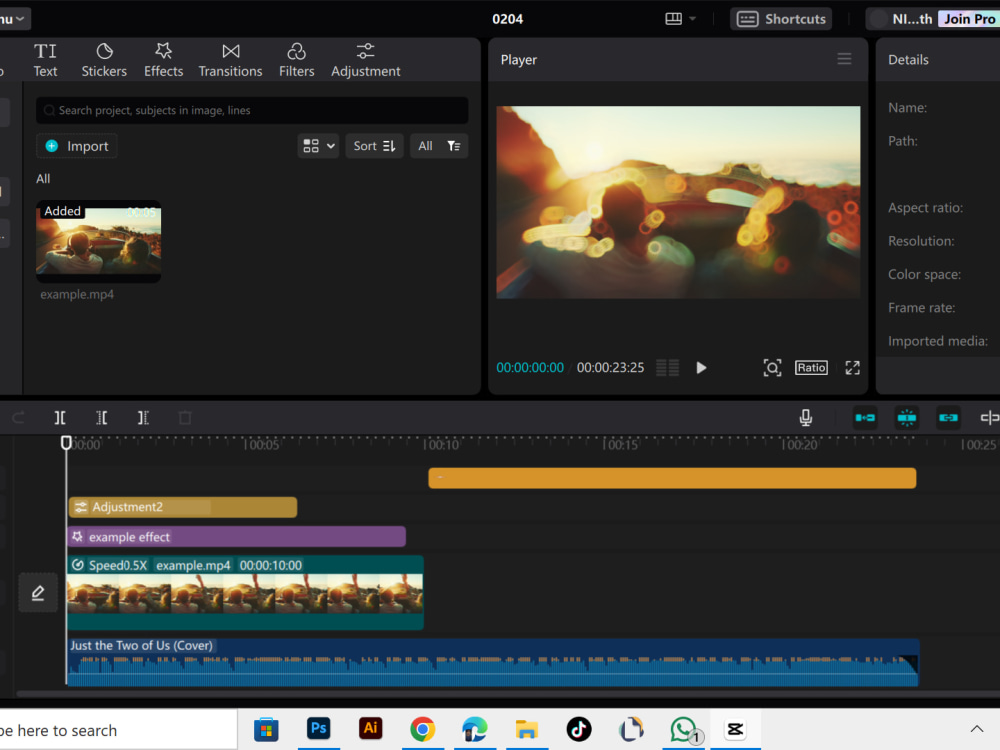Toggle preview axis icon
The height and width of the screenshot is (750, 1000).
989,418
